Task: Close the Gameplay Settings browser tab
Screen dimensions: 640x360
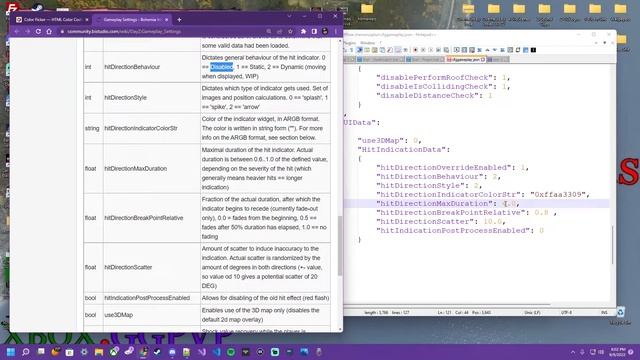Action: (x=167, y=20)
